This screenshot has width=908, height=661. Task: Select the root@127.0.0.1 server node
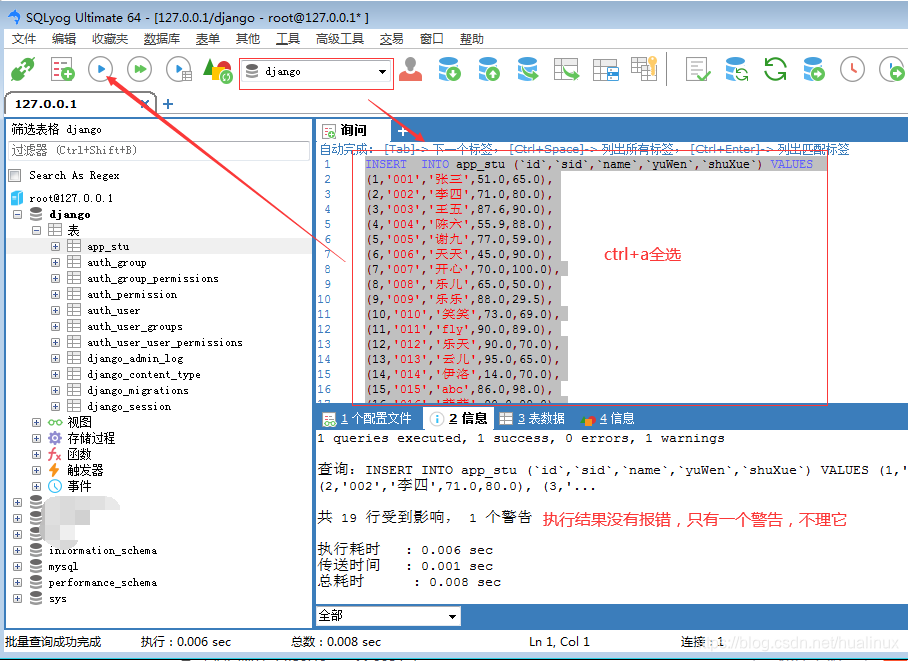pyautogui.click(x=71, y=198)
